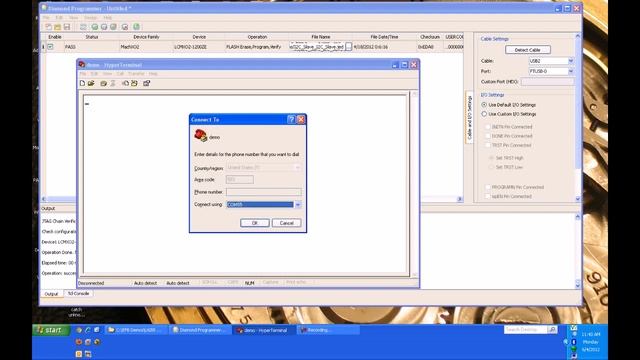This screenshot has width=640, height=360.
Task: Click the Search Desktop box in the taskbar
Action: (526, 329)
